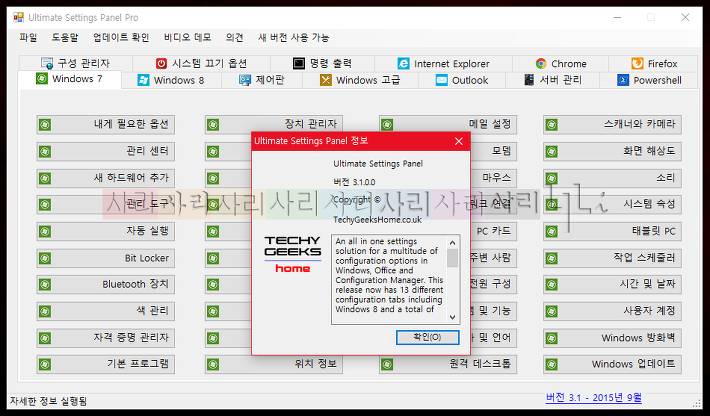Open 장치 관리자
The image size is (710, 416).
coord(273,123)
